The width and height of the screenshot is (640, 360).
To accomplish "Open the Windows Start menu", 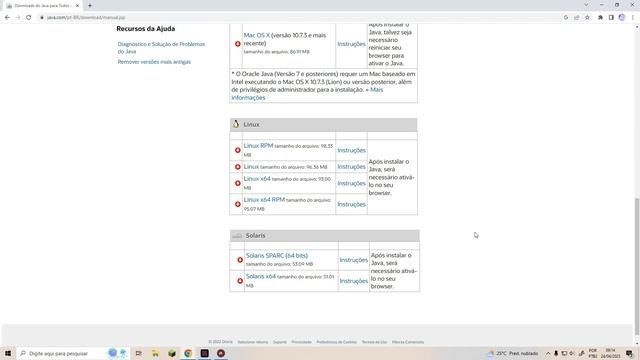I will [x=8, y=353].
